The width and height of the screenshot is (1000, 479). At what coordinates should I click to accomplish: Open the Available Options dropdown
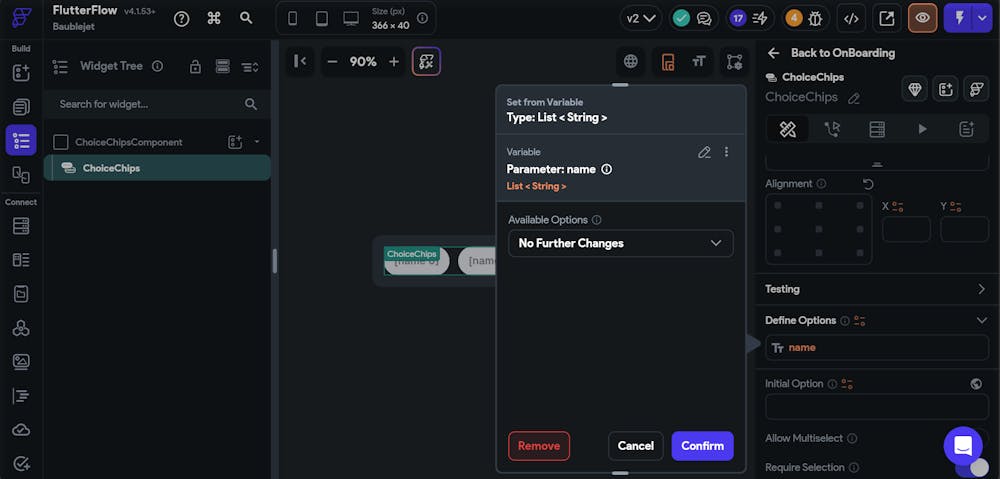620,243
